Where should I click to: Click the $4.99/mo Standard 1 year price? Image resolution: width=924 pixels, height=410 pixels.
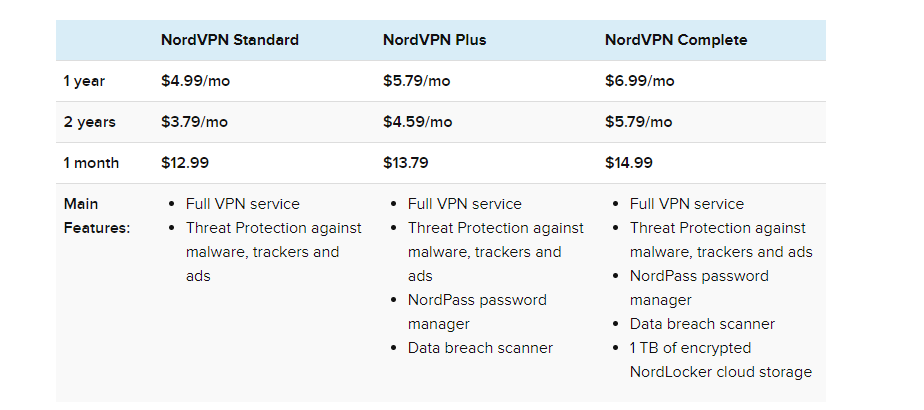195,81
